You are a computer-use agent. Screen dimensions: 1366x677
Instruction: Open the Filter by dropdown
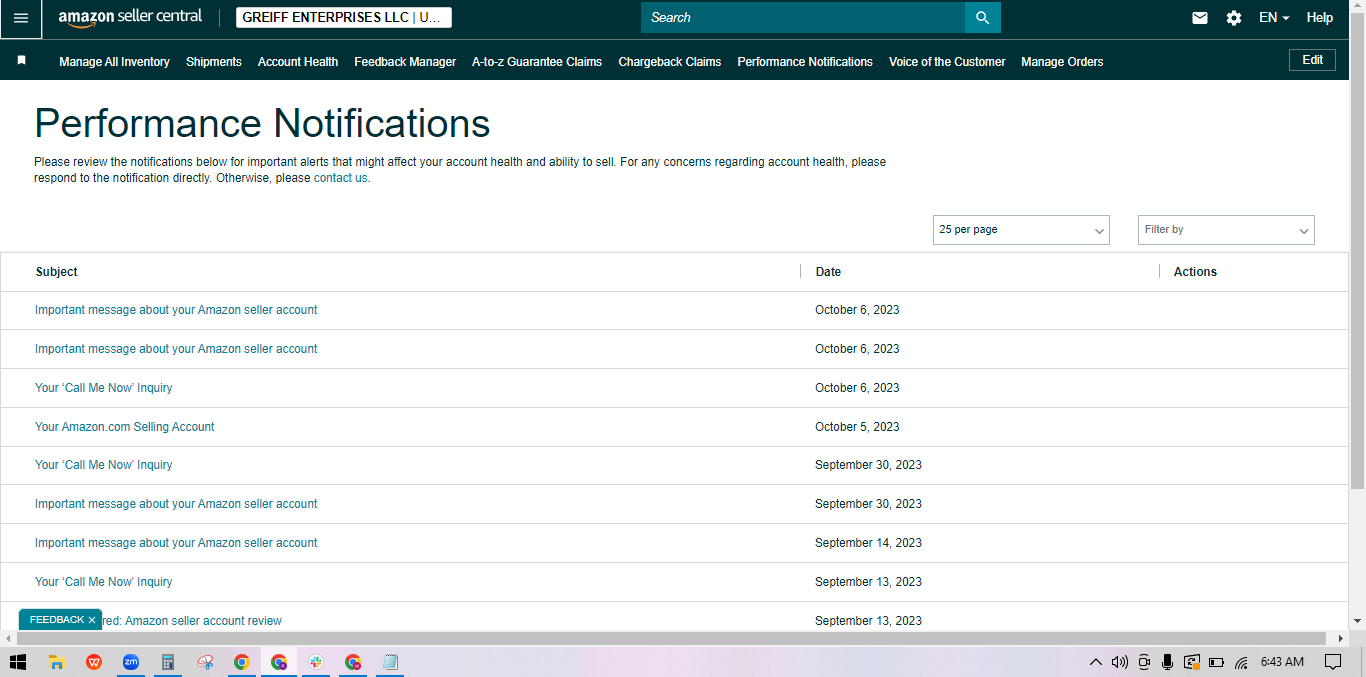(x=1226, y=230)
